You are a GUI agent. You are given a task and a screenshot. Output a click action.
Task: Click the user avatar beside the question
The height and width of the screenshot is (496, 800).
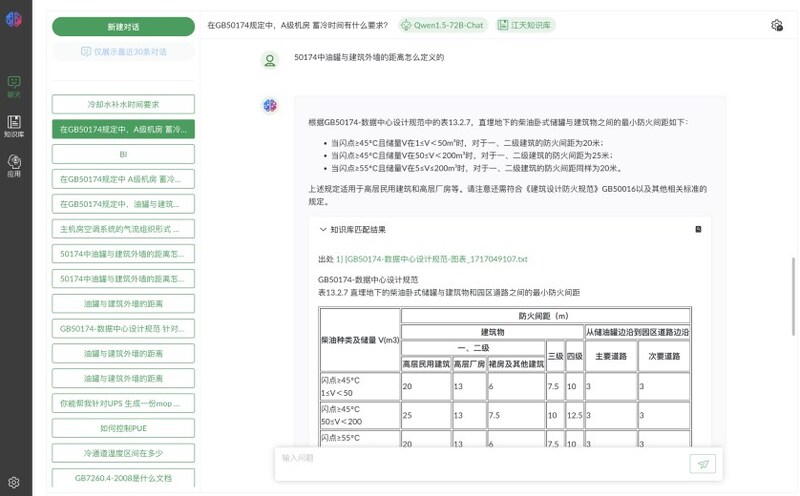pyautogui.click(x=270, y=60)
